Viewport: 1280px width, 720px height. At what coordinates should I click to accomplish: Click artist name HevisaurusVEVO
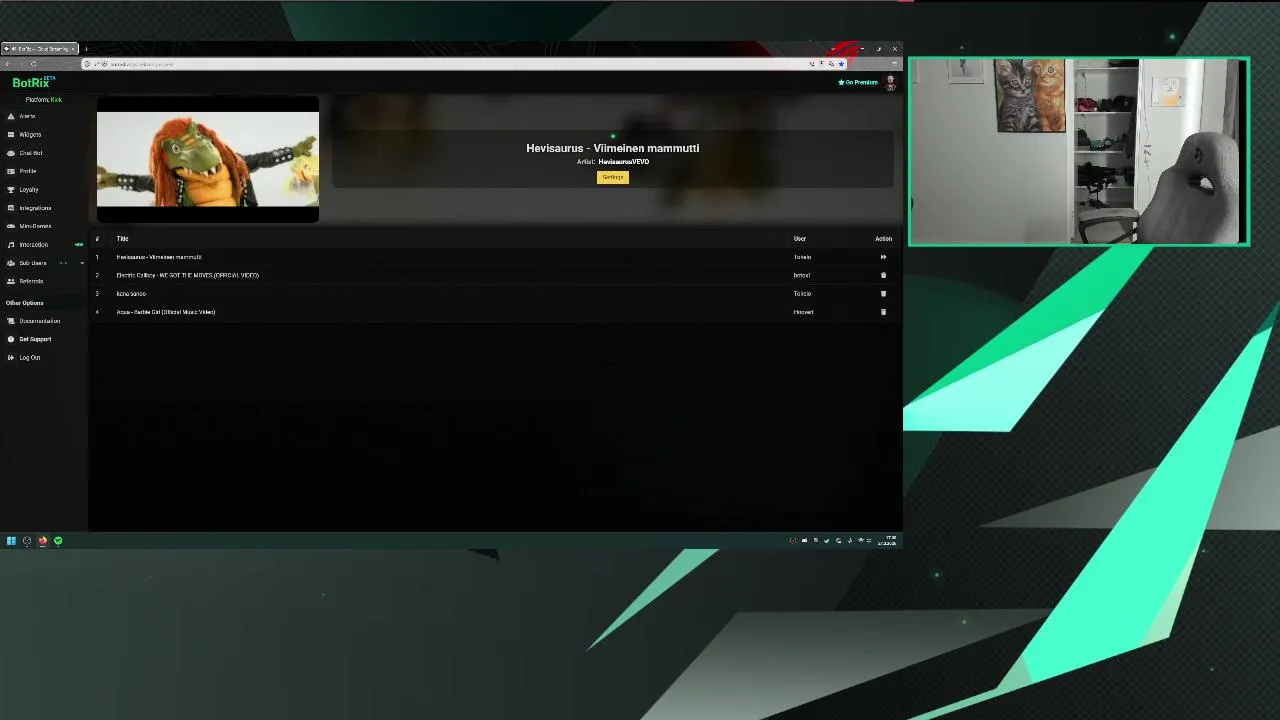coord(624,161)
